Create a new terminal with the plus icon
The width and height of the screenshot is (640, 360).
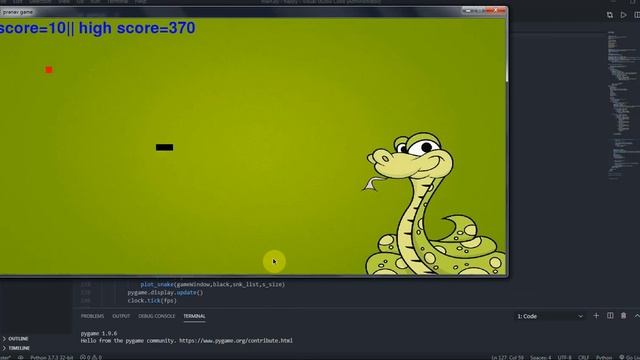click(x=596, y=316)
